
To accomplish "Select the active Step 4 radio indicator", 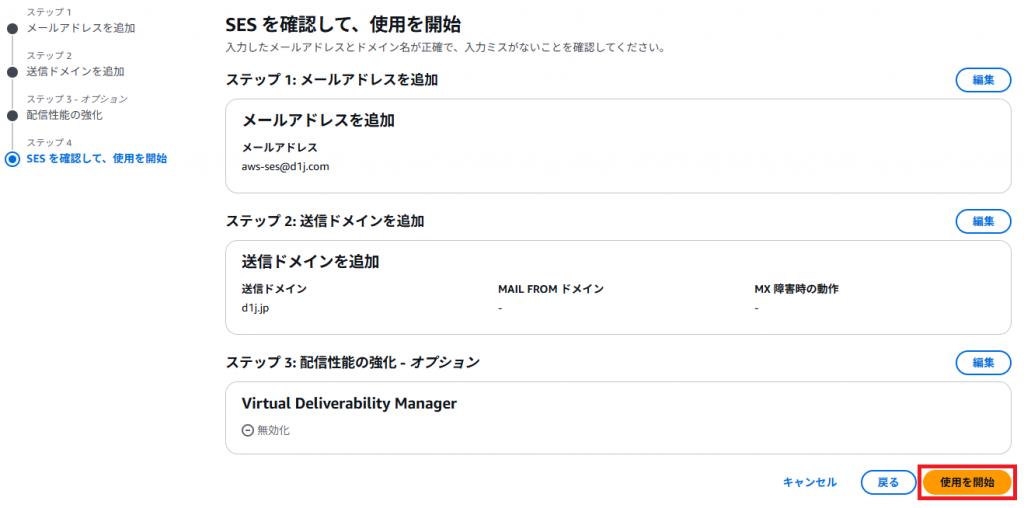I will click(12, 159).
